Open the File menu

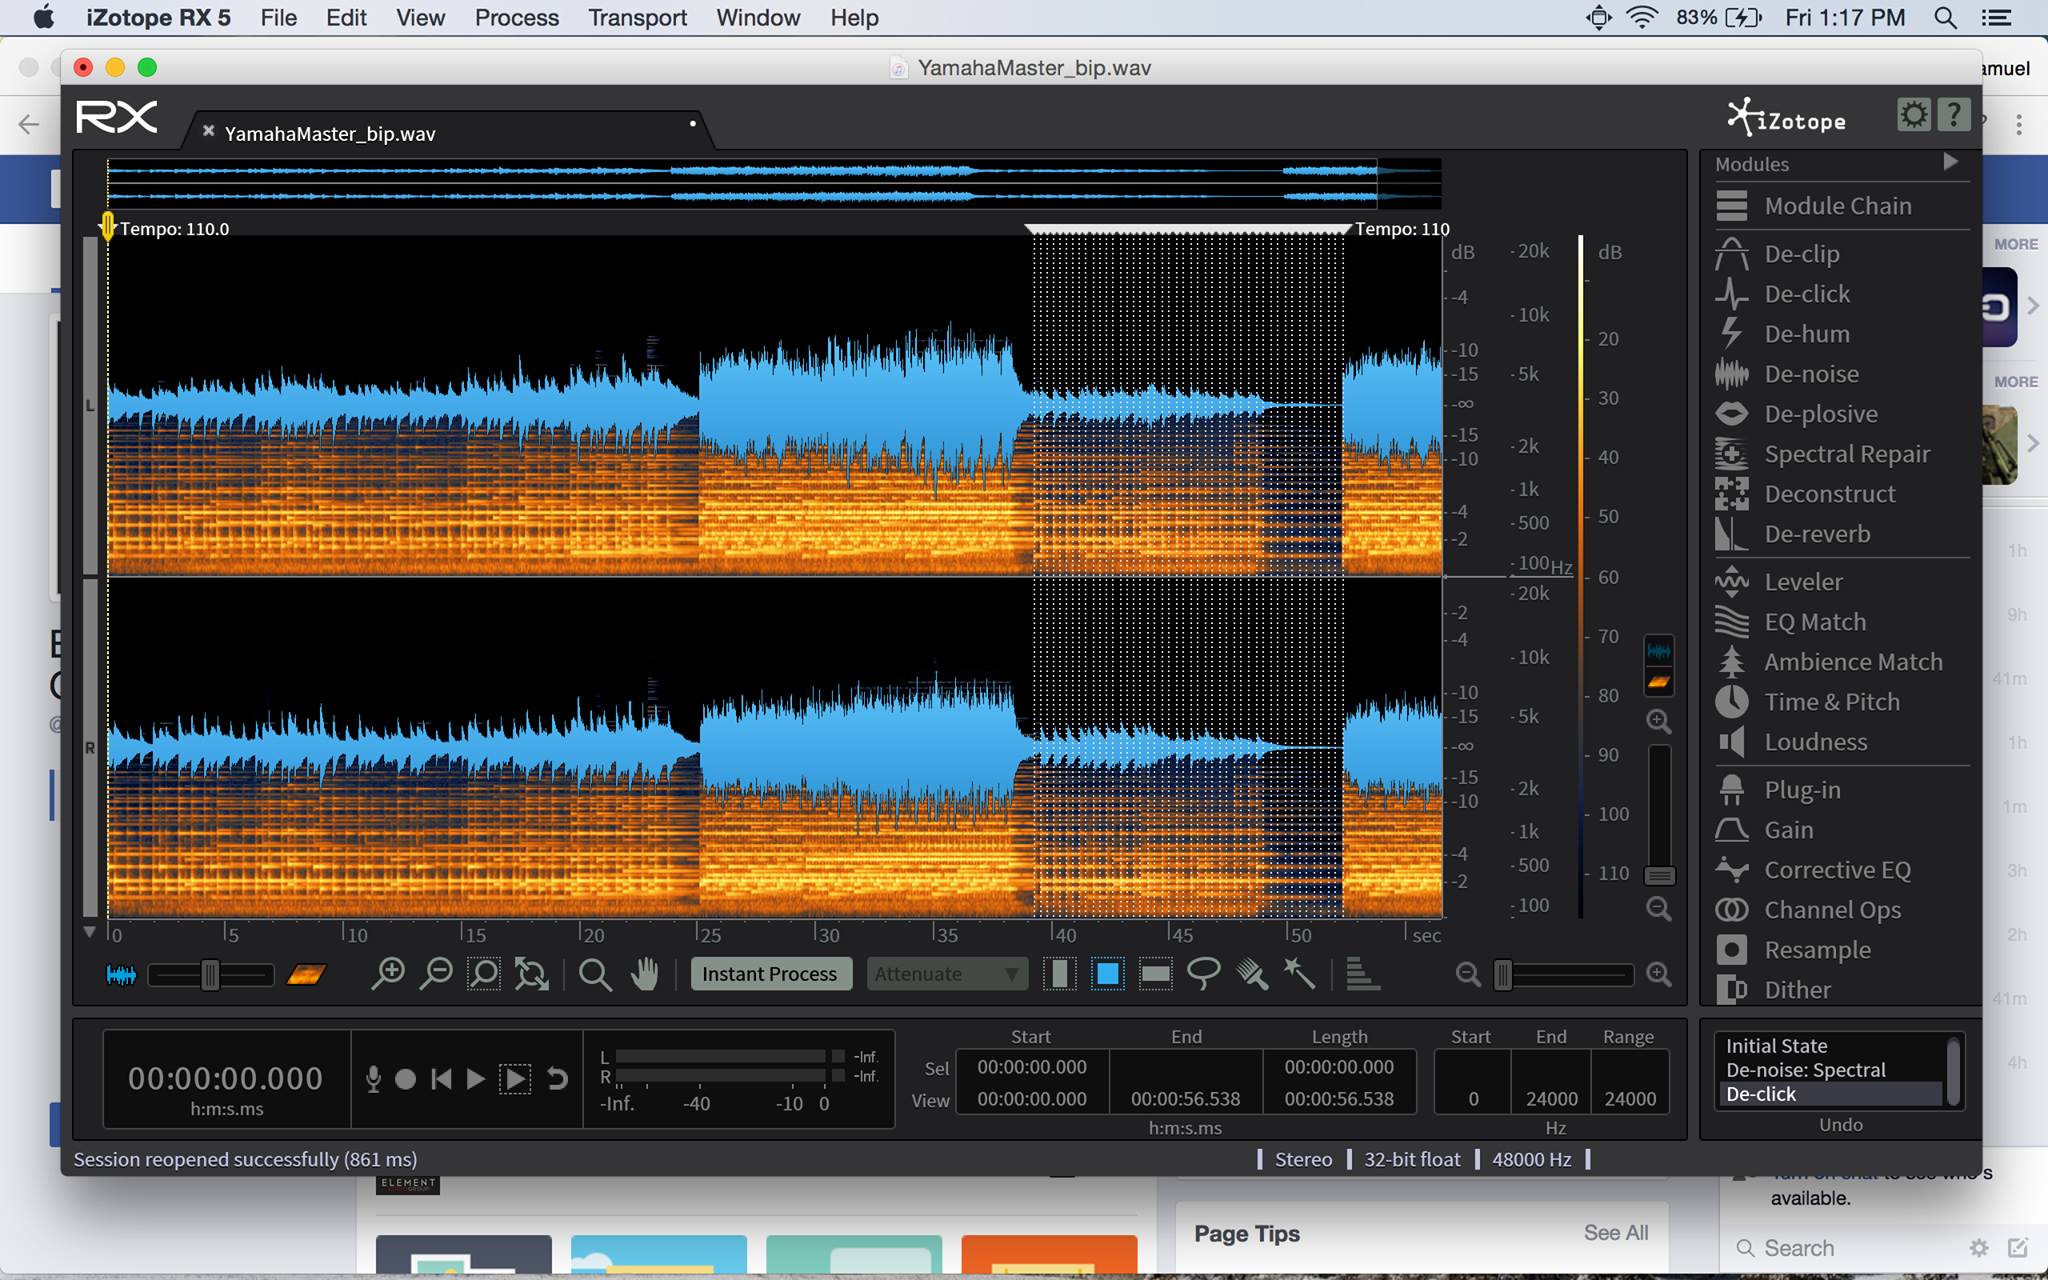click(278, 18)
